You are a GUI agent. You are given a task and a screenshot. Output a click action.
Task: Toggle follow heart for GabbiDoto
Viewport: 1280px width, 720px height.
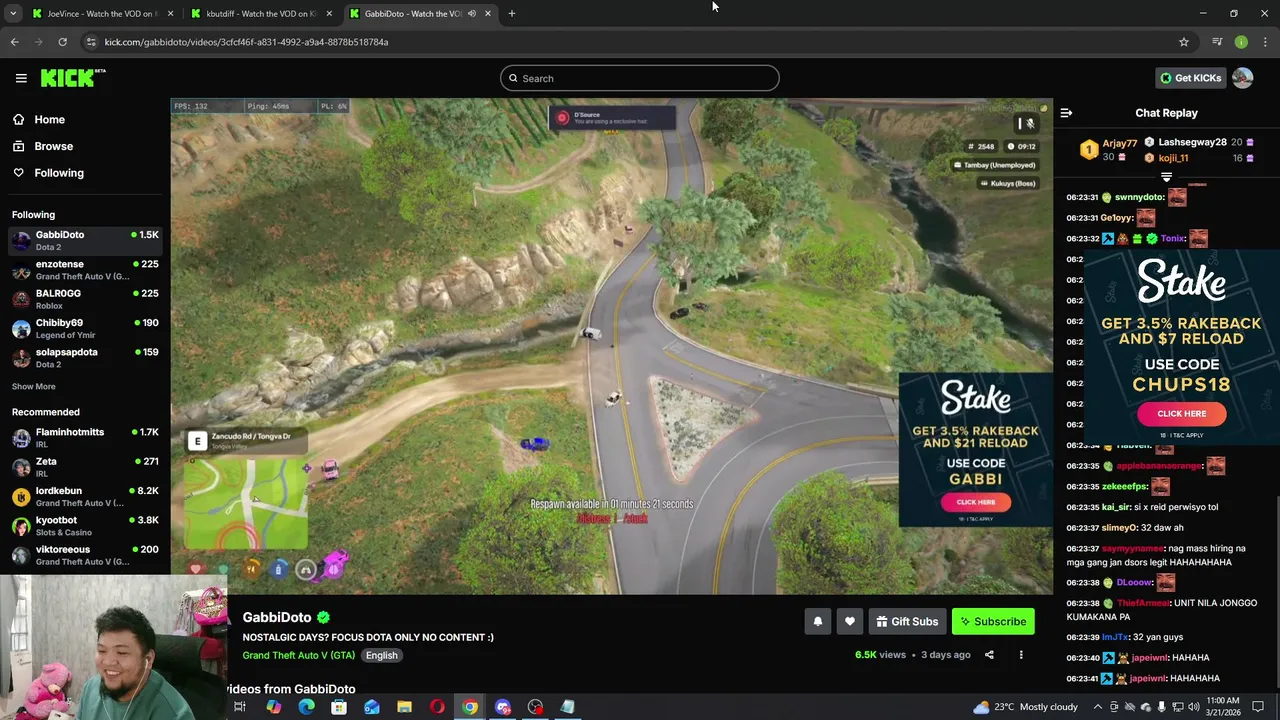point(849,621)
